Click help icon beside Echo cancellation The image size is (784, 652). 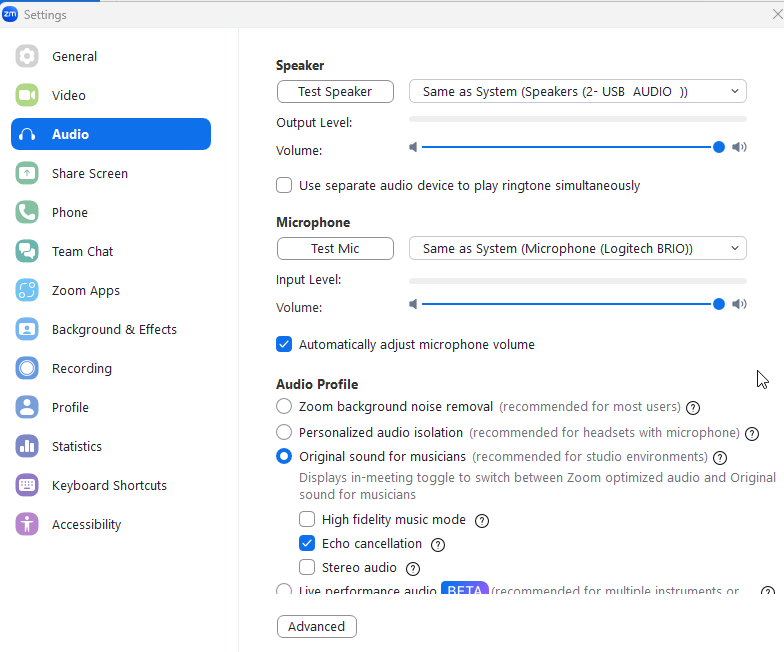[x=438, y=545]
